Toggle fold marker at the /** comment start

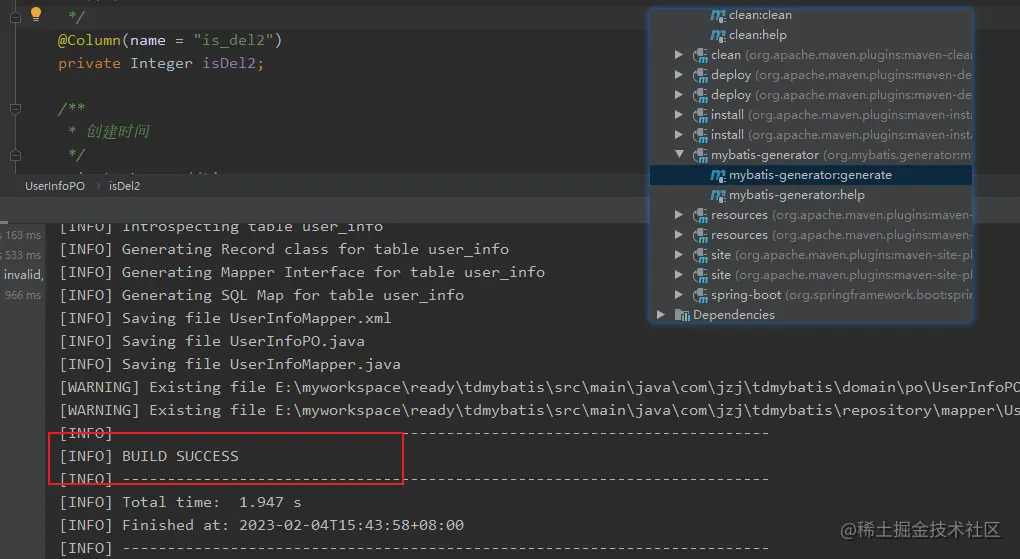tap(16, 109)
